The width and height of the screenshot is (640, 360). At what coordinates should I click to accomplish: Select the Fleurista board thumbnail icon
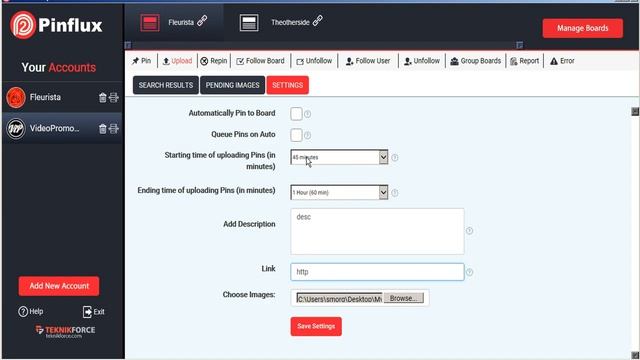tap(150, 22)
